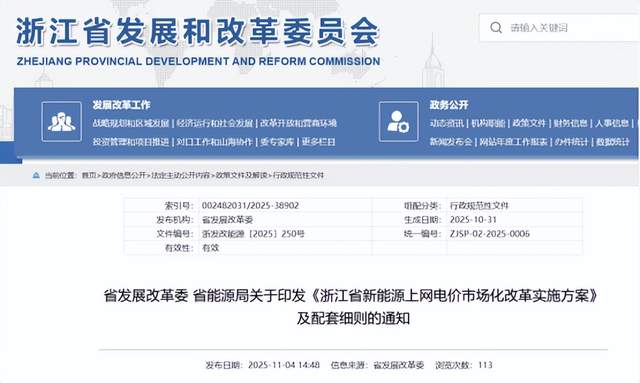The image size is (640, 383).
Task: Select document number 浙发改能源〔2025〕250号
Action: pyautogui.click(x=253, y=234)
